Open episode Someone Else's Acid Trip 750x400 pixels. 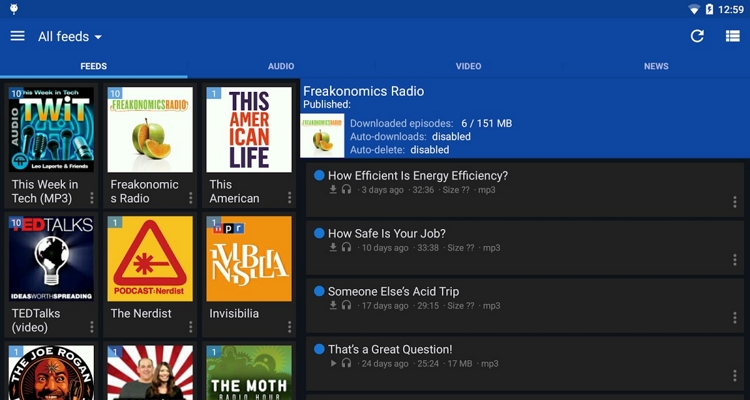(x=525, y=305)
